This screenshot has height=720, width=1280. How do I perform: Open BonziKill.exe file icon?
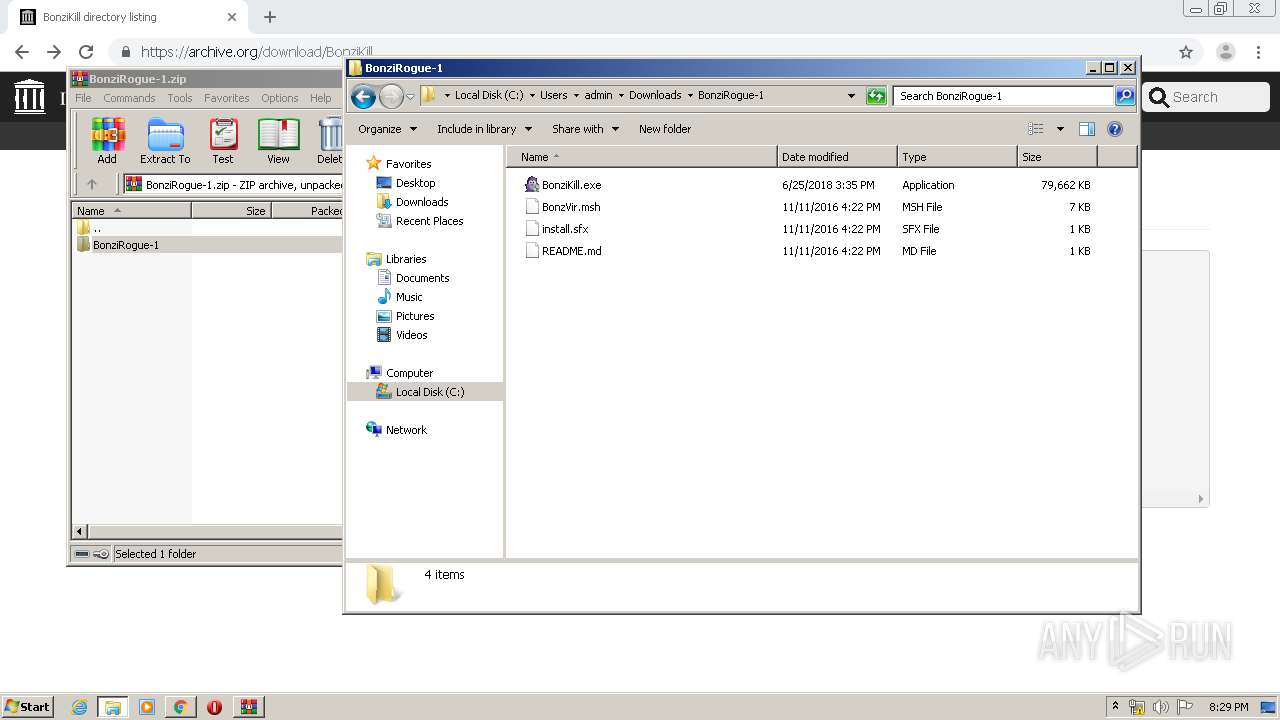pyautogui.click(x=532, y=185)
